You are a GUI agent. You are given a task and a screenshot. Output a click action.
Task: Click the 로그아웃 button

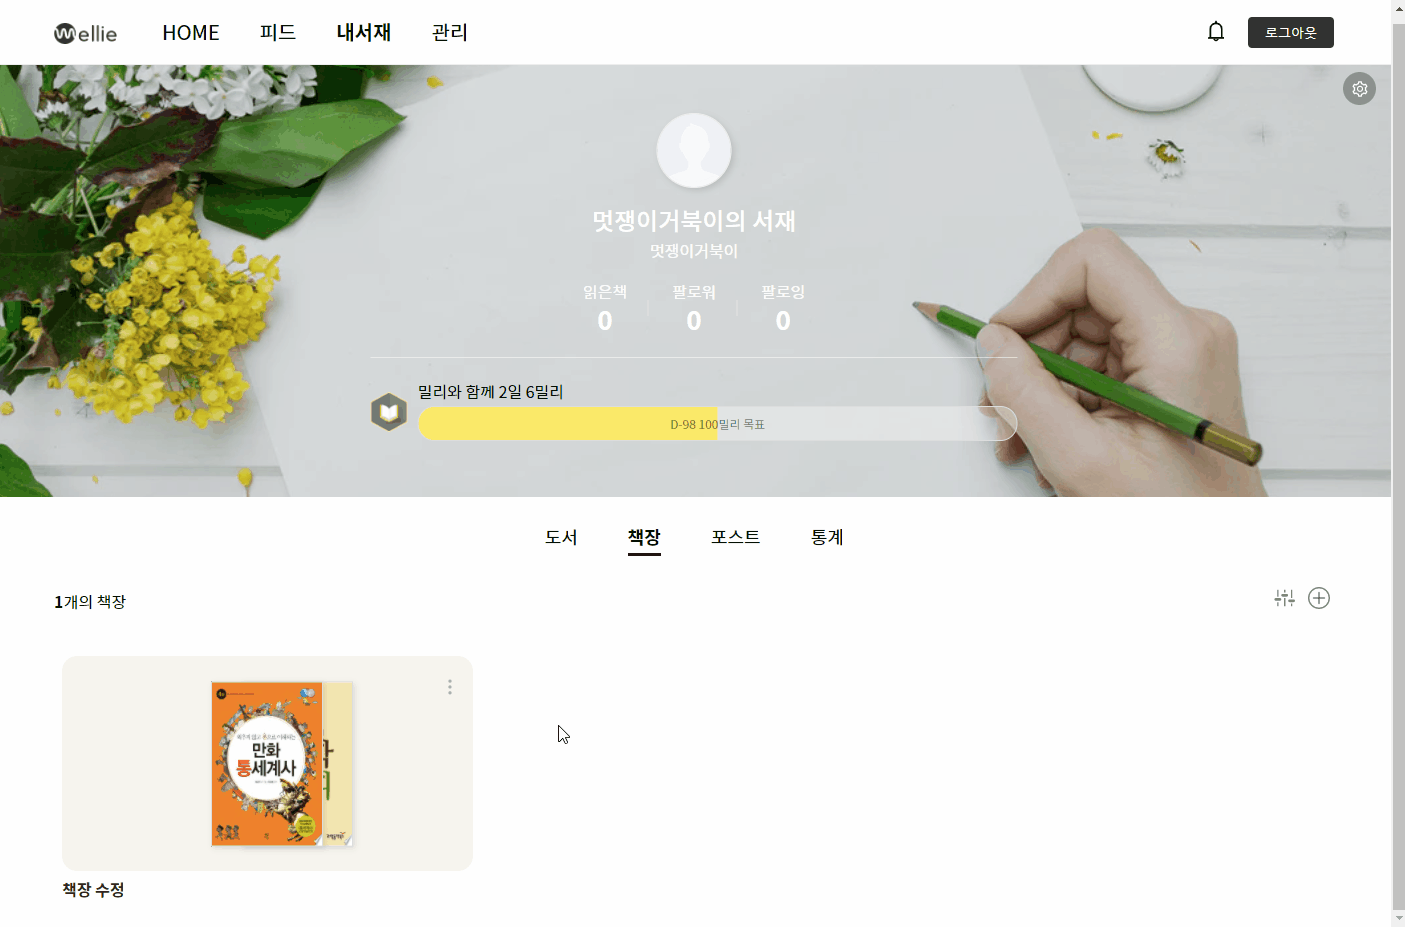[x=1290, y=32]
